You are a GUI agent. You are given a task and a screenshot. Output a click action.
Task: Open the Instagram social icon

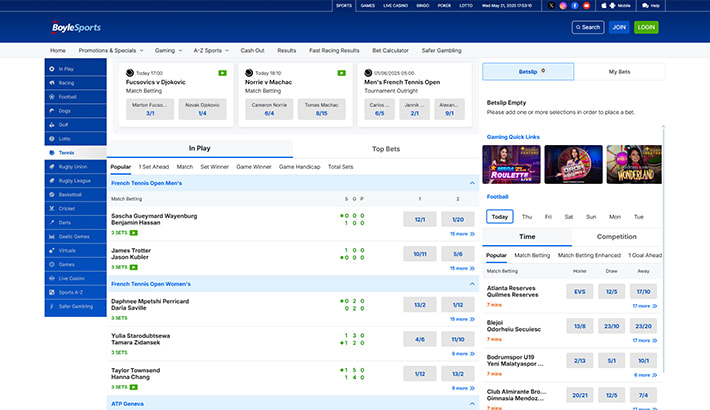[x=563, y=5]
